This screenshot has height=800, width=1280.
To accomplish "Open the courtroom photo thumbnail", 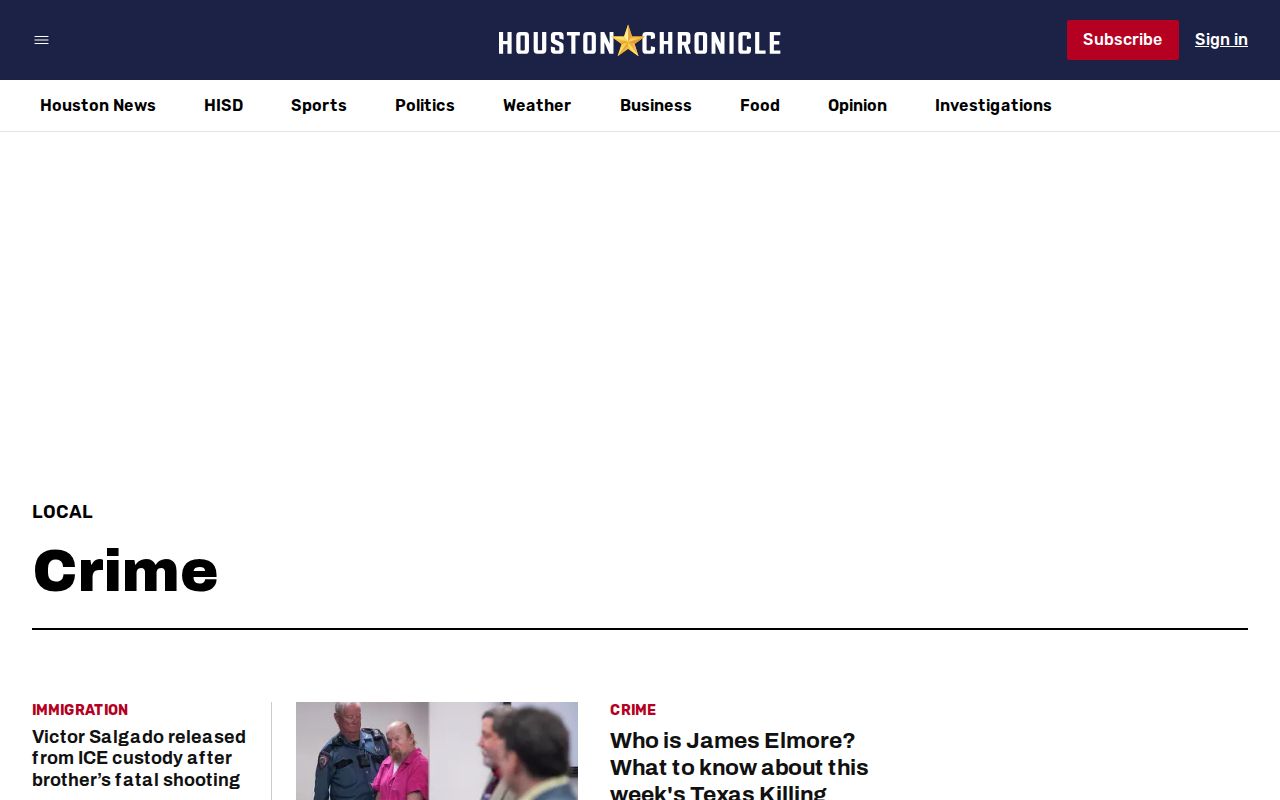I will click(437, 751).
